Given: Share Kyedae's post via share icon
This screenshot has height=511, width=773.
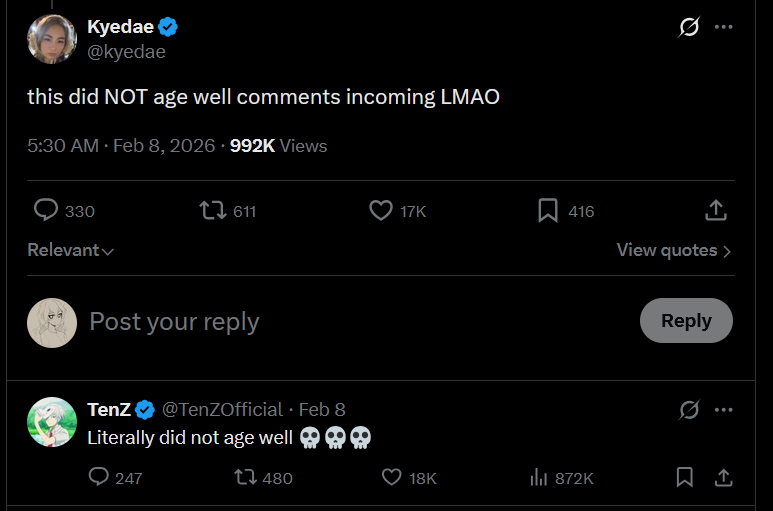Looking at the screenshot, I should point(715,210).
